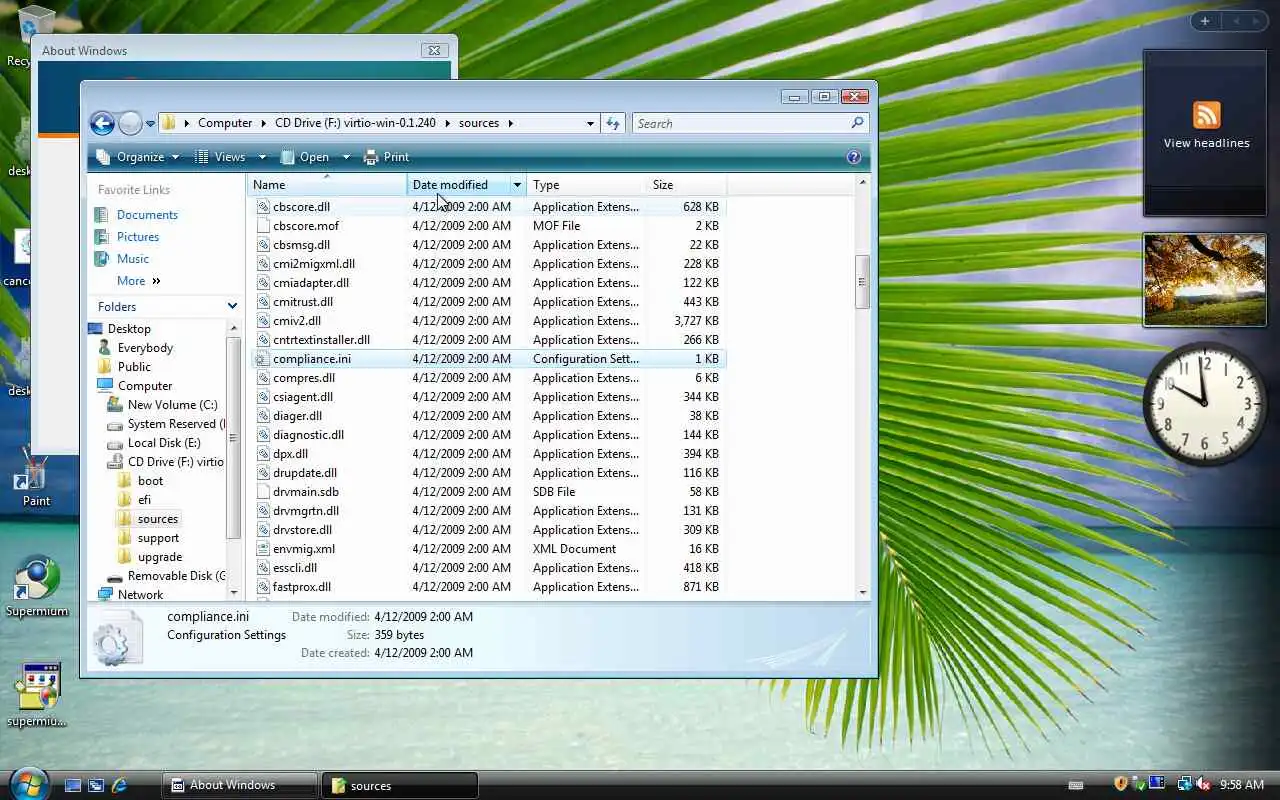Click the Views toolbar button
Viewport: 1280px width, 800px height.
coord(220,157)
